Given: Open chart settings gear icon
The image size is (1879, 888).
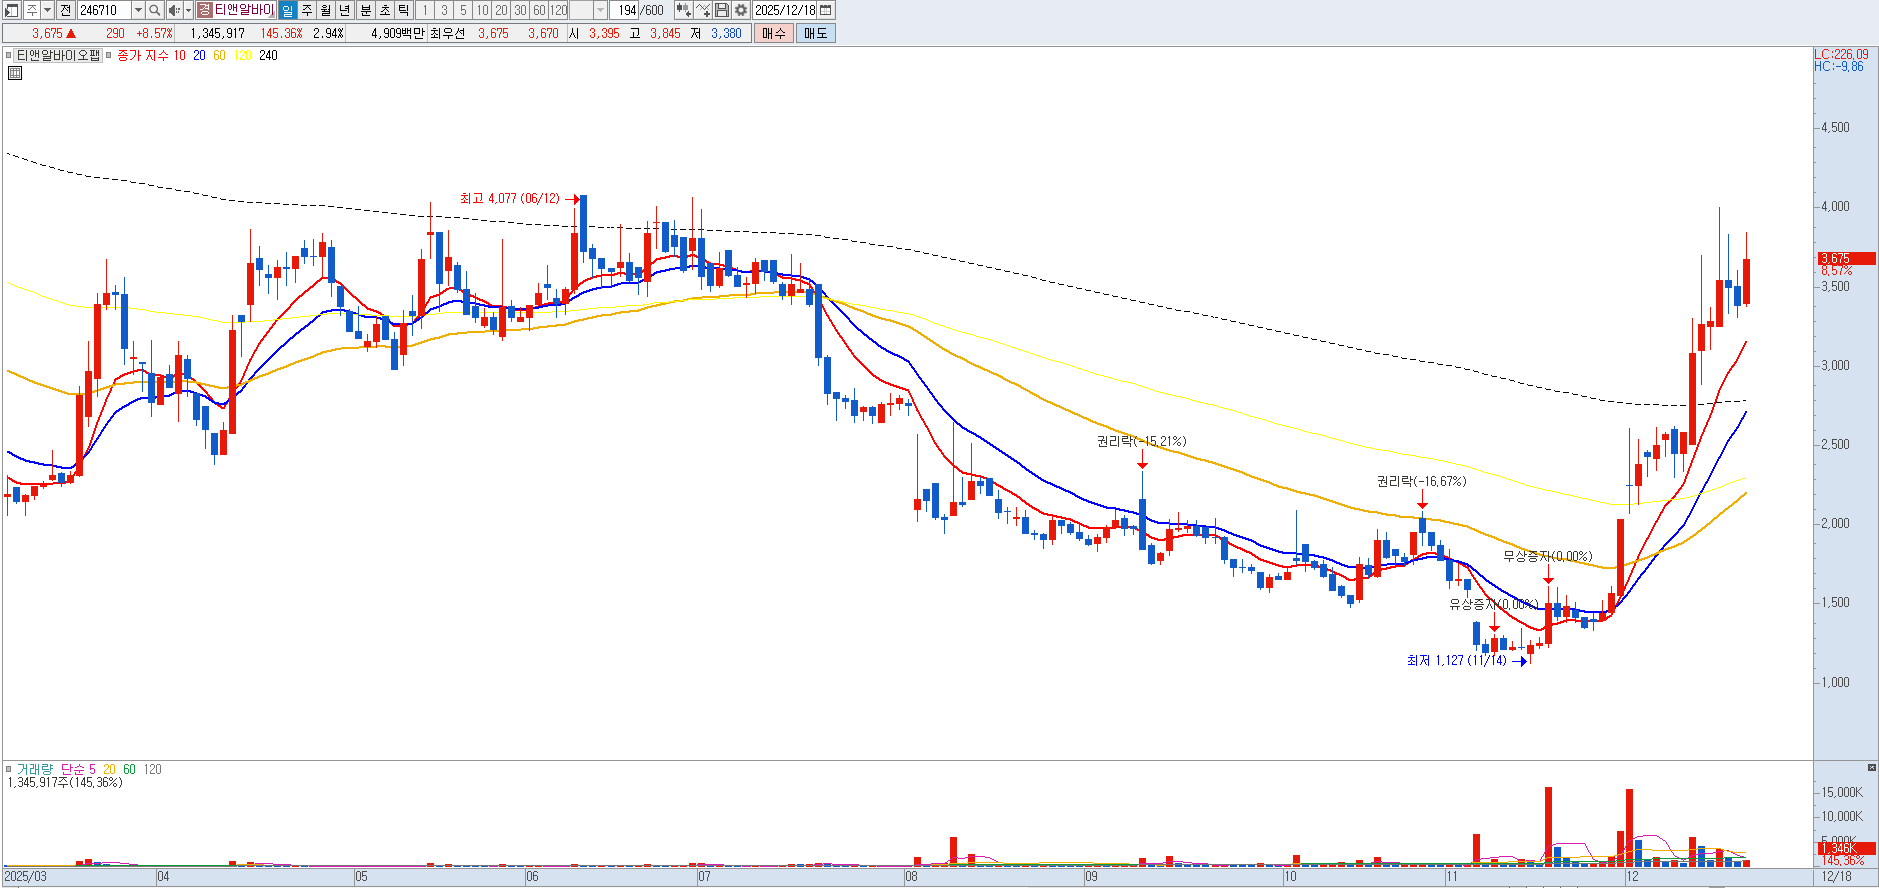Looking at the screenshot, I should click(x=741, y=10).
